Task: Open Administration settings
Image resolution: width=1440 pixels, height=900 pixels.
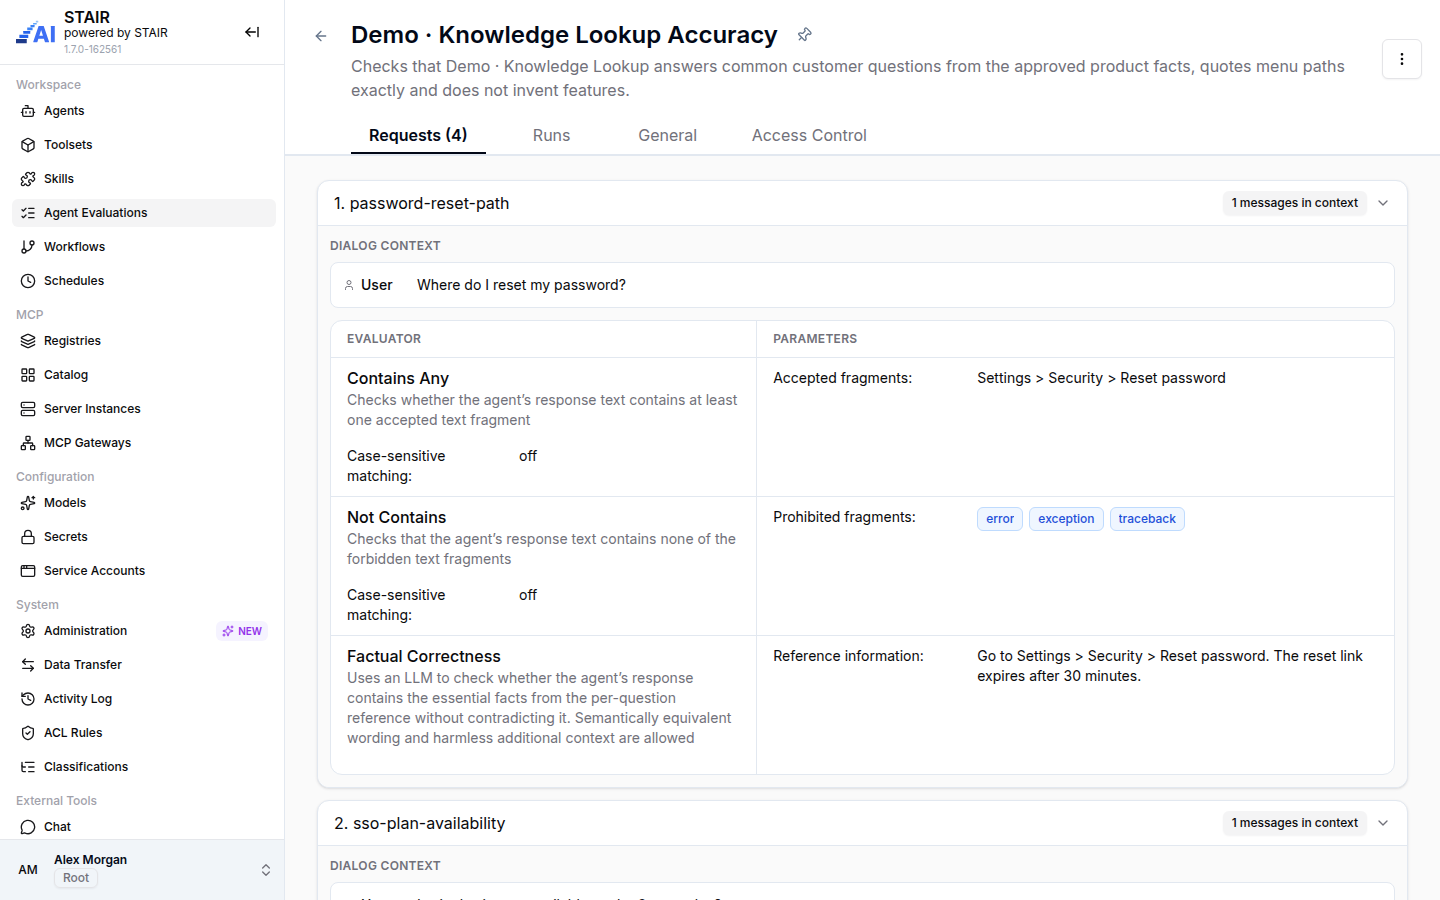Action: (x=144, y=631)
